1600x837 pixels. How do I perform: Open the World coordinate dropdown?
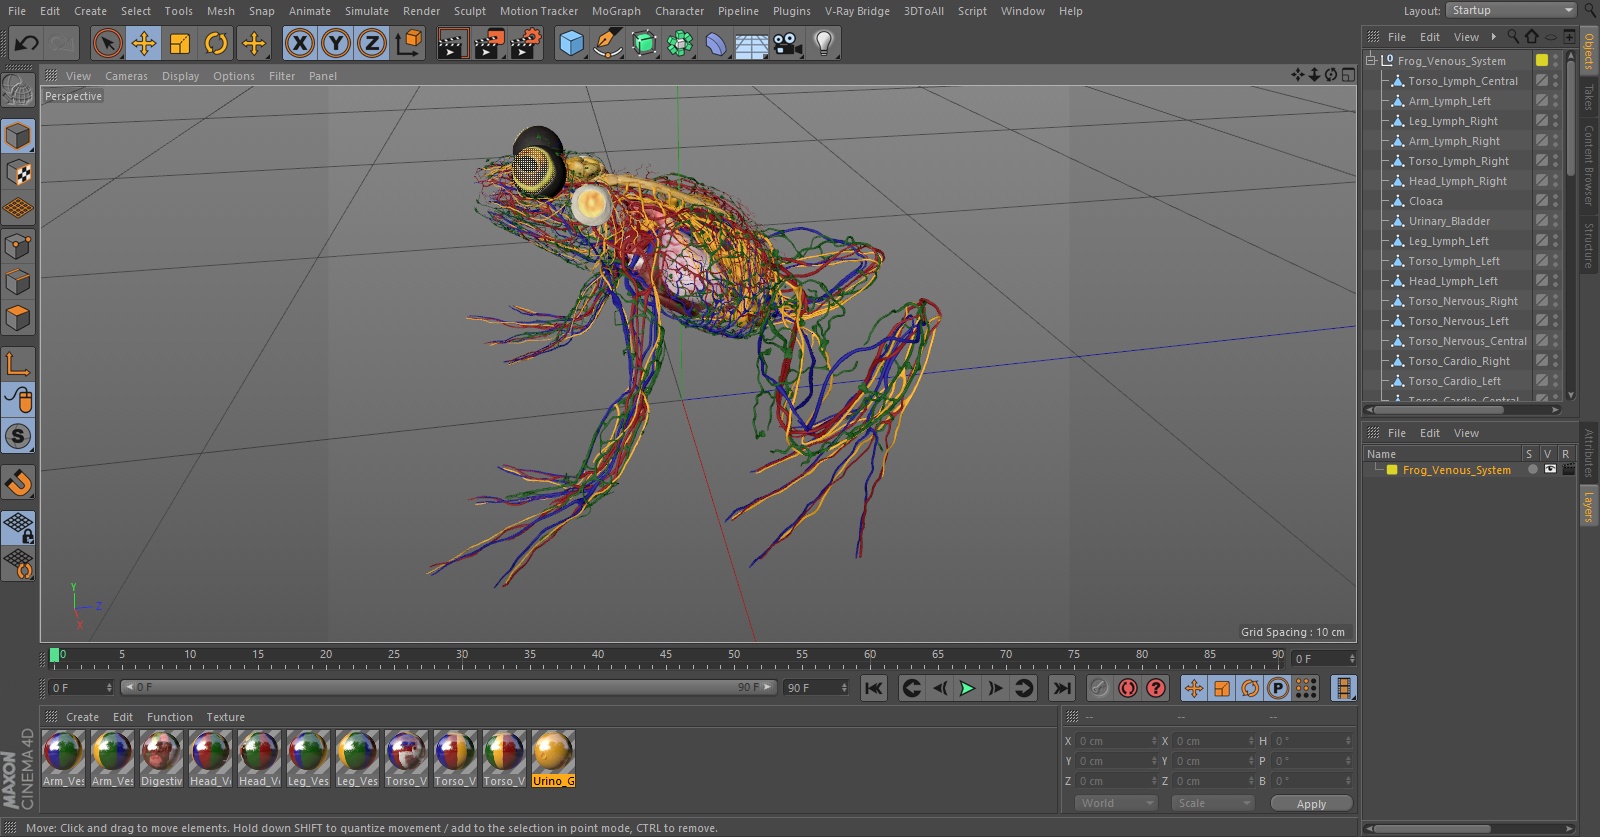[x=1116, y=803]
